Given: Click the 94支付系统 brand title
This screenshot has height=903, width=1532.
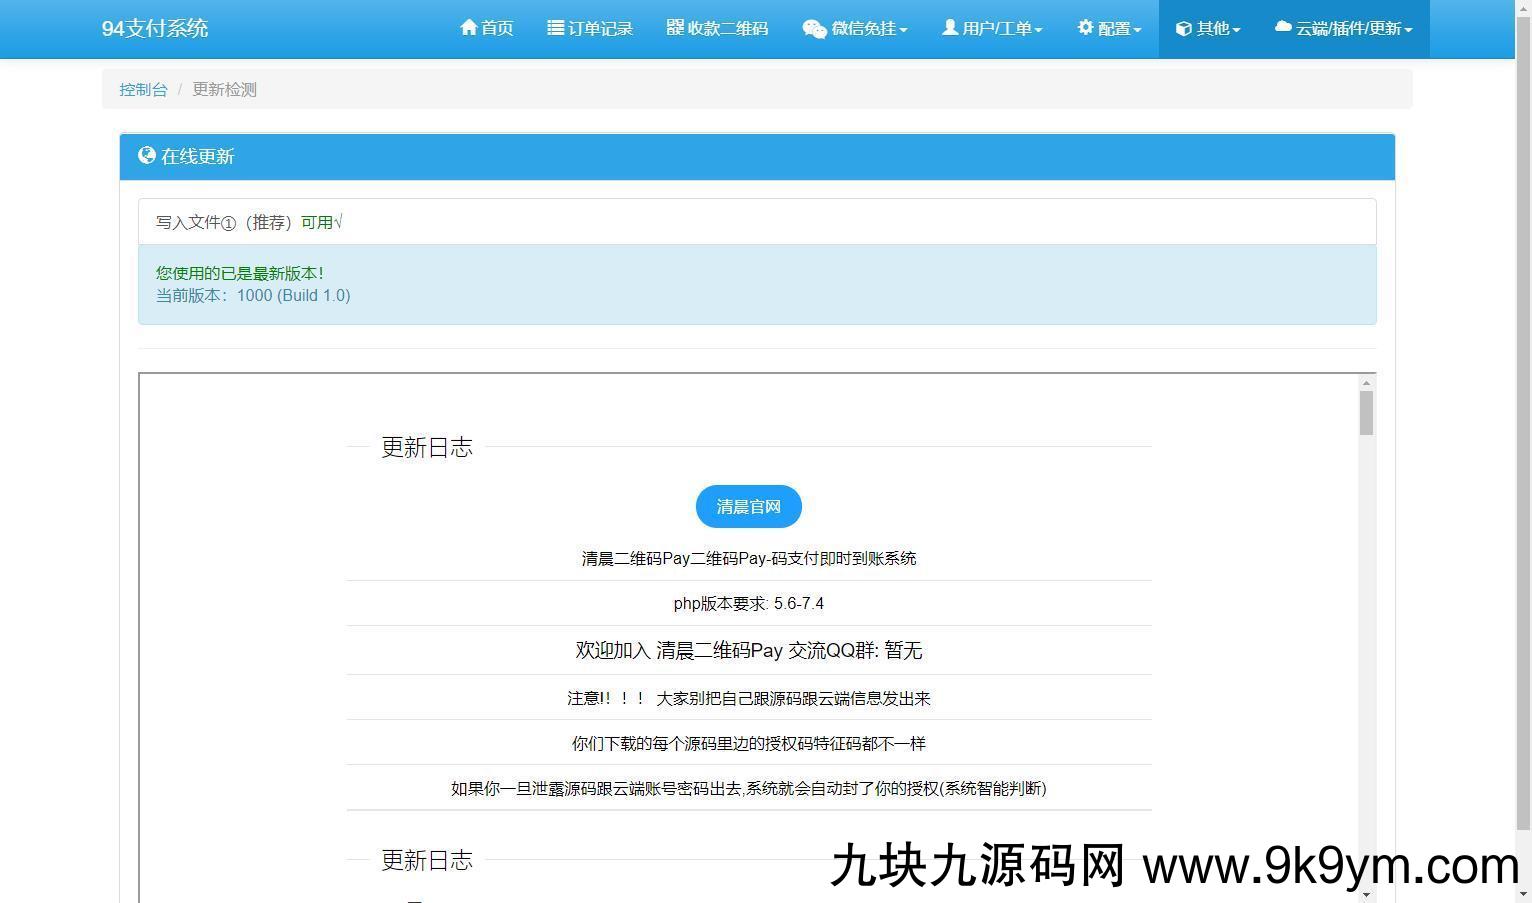Looking at the screenshot, I should [155, 28].
